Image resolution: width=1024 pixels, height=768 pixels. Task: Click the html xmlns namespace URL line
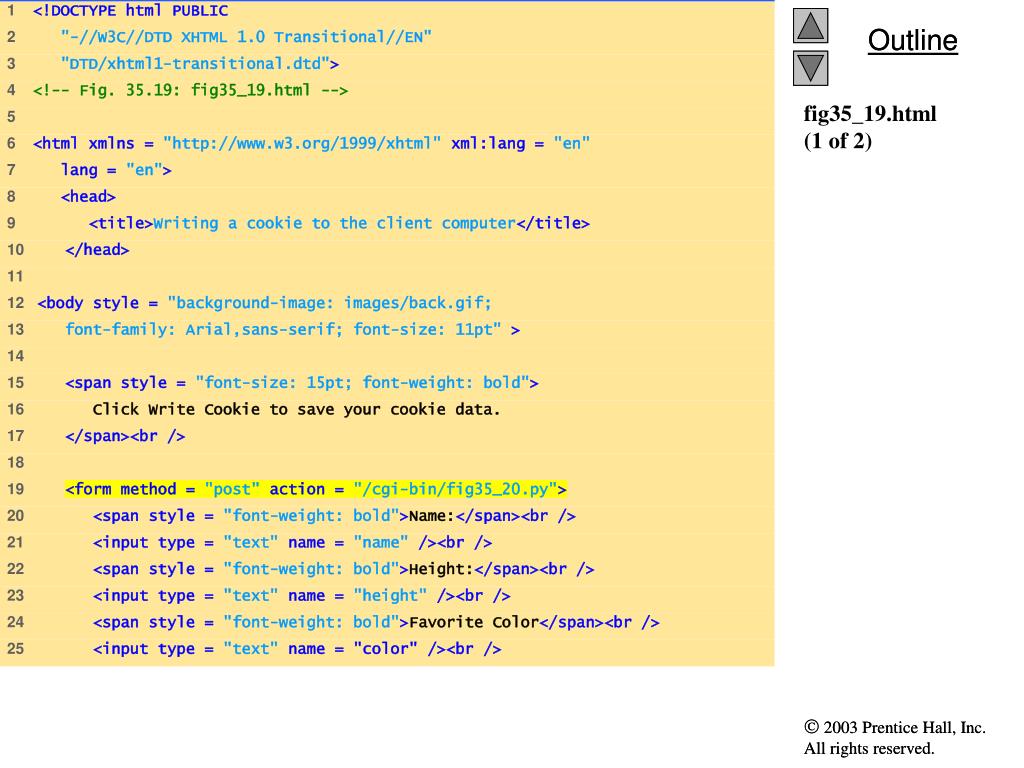(x=312, y=143)
